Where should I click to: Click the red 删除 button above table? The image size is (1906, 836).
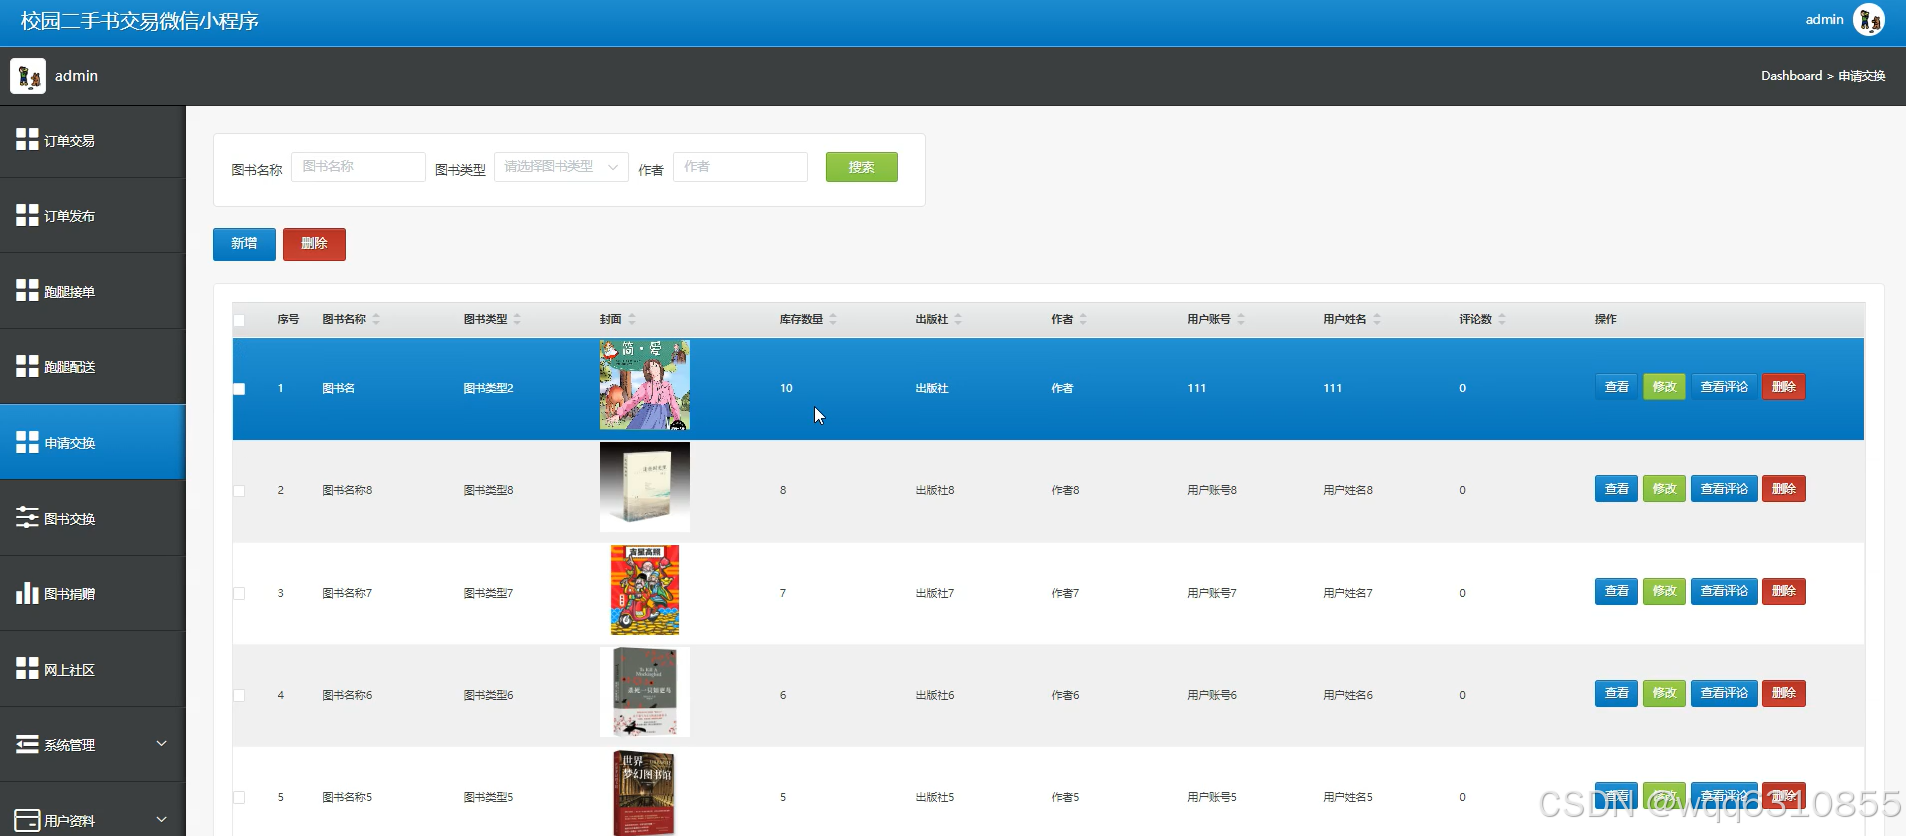314,244
